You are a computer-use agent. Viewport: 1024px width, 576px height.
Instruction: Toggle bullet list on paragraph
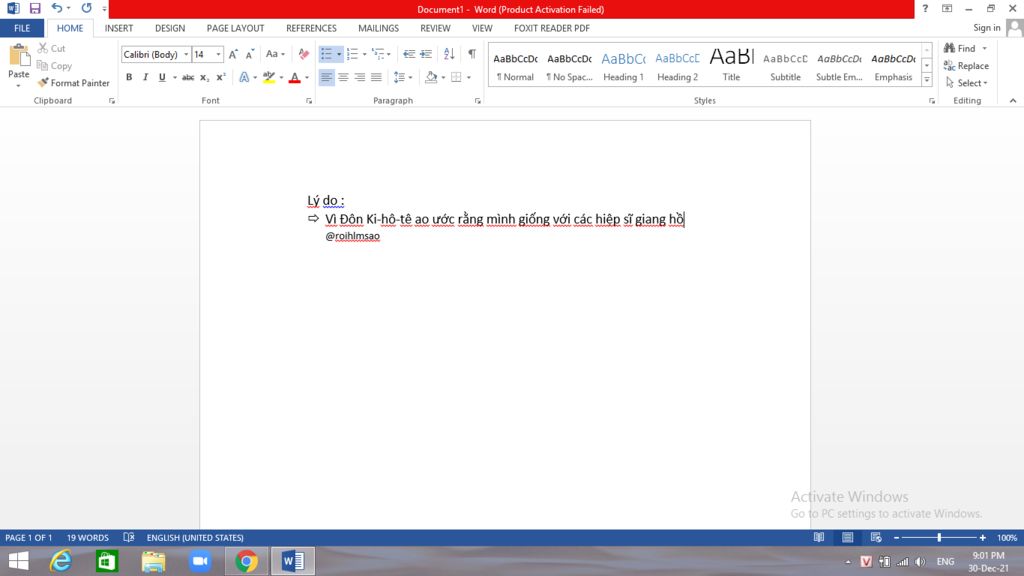click(x=326, y=54)
